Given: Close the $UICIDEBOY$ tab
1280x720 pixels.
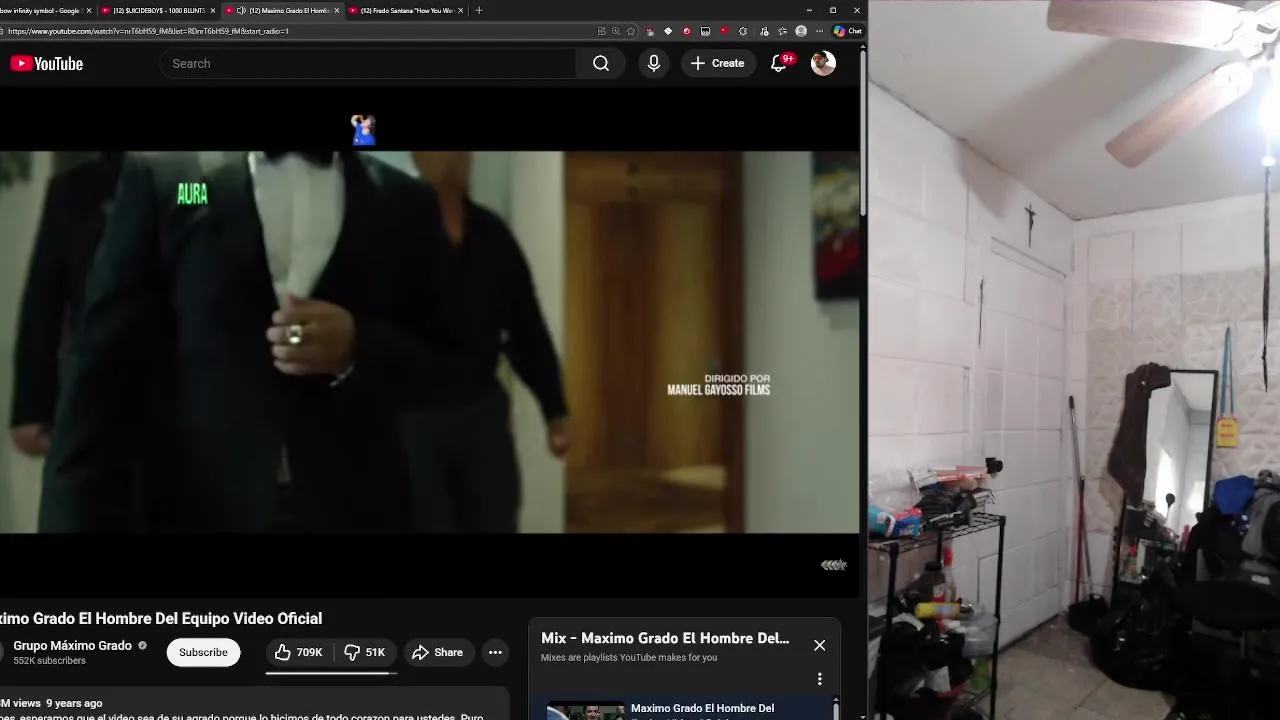Looking at the screenshot, I should pos(212,10).
